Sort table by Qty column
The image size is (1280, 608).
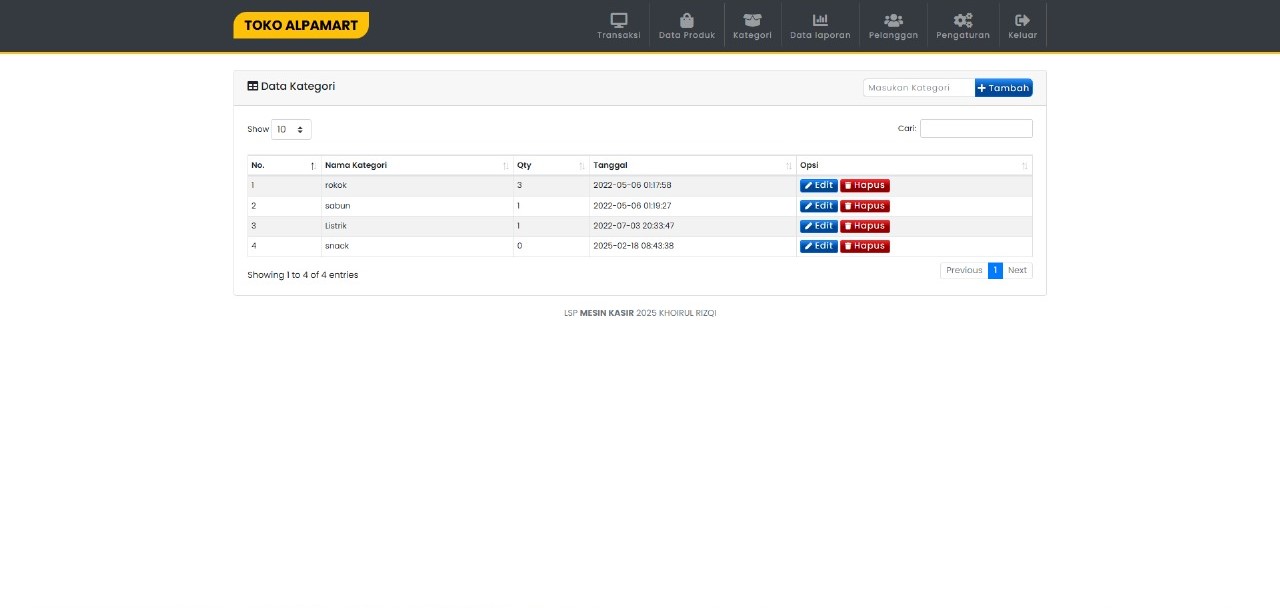click(x=551, y=165)
